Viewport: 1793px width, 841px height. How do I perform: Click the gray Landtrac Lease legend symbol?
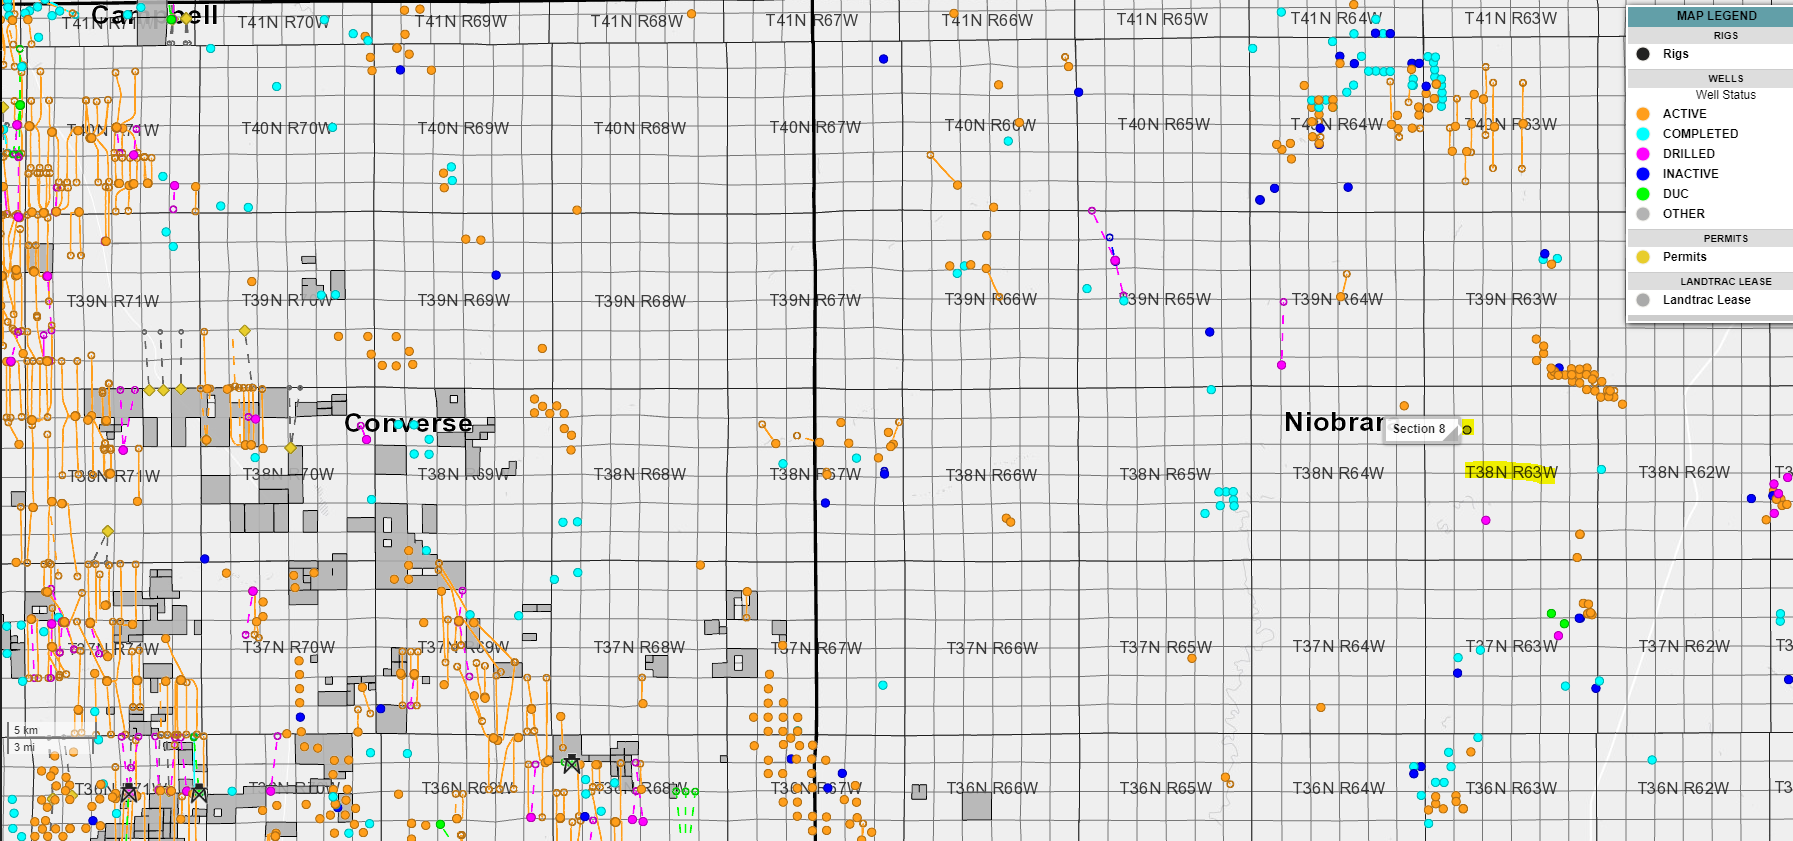[1643, 300]
